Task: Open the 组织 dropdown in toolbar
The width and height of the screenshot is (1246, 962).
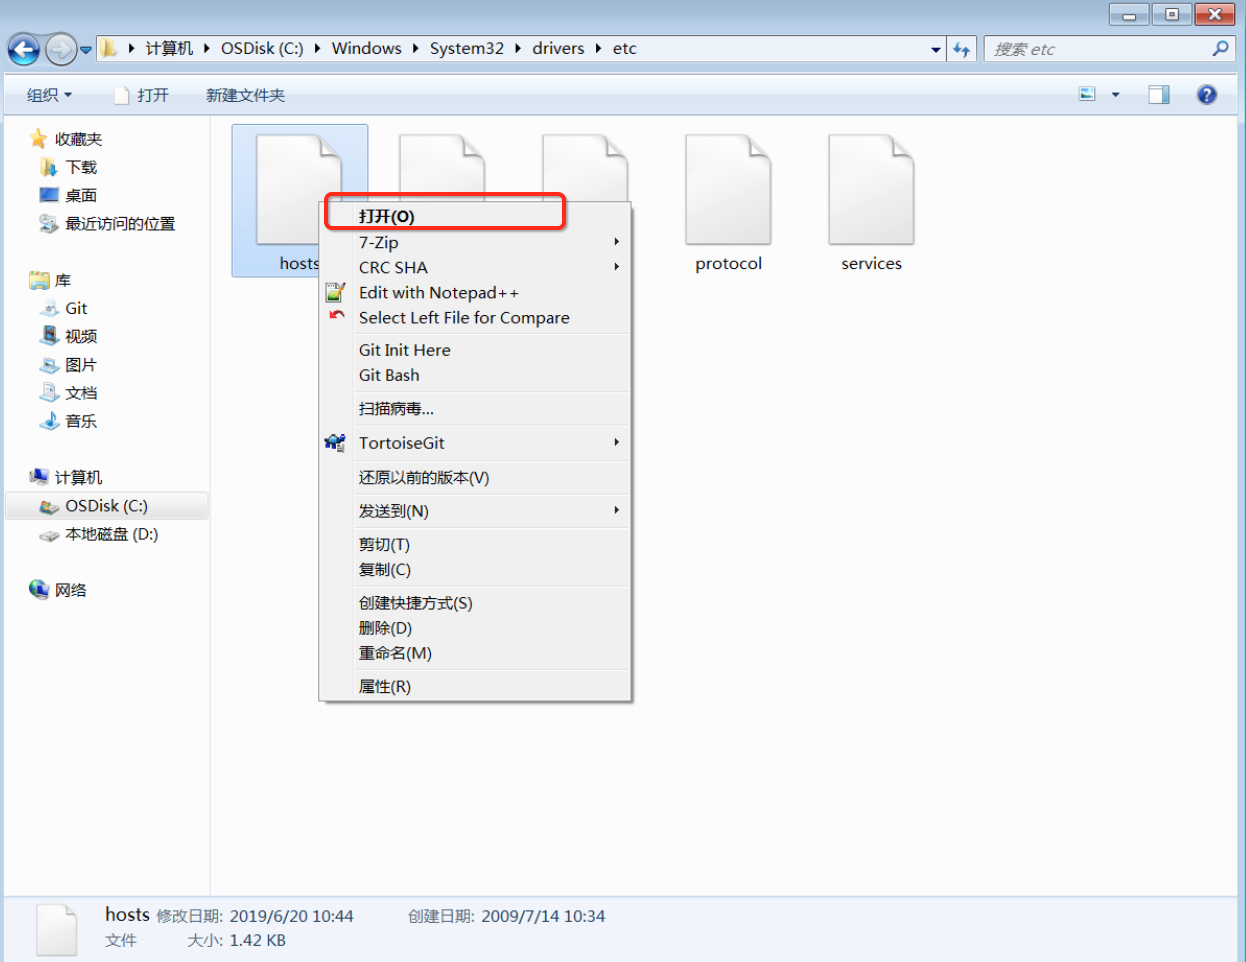Action: coord(49,95)
